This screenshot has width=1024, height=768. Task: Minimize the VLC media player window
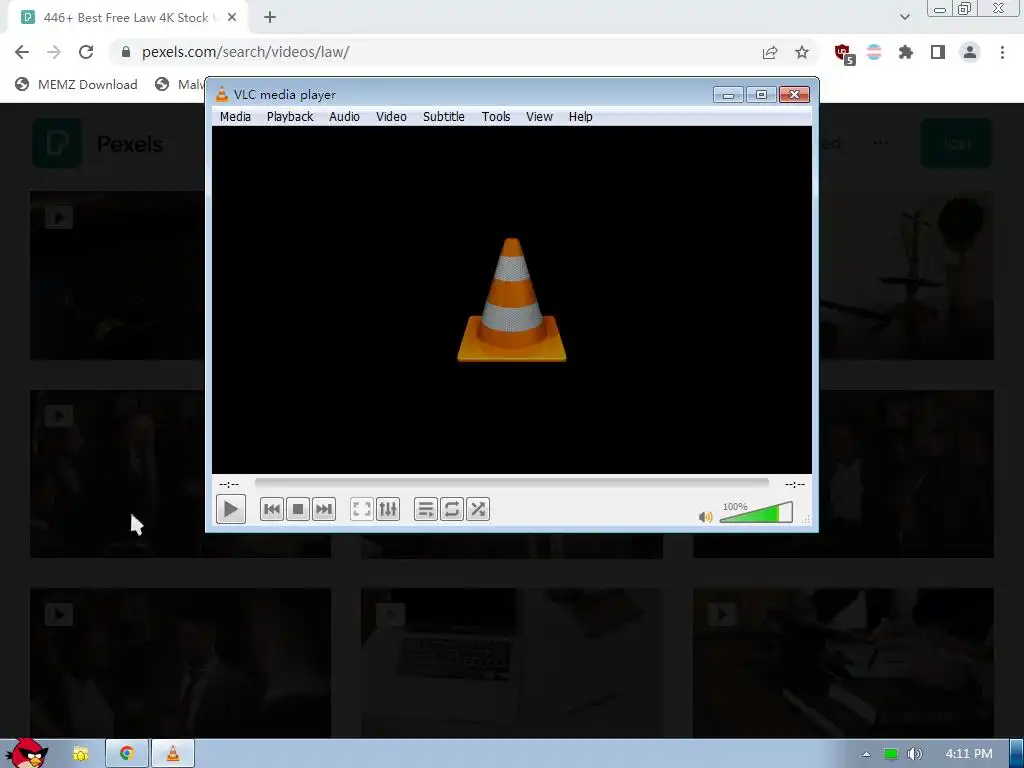728,95
